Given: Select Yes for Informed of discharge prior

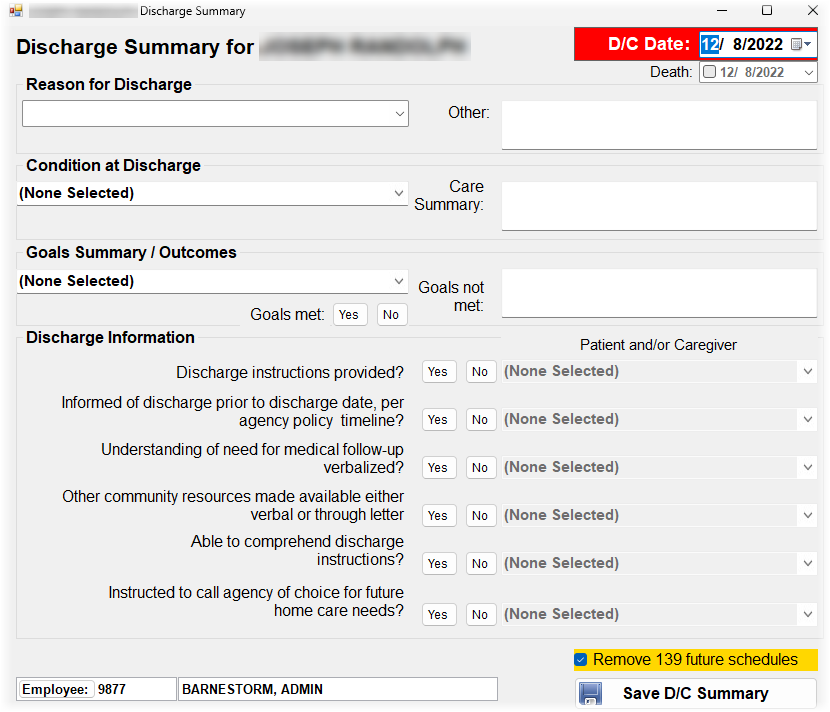Looking at the screenshot, I should click(x=438, y=420).
